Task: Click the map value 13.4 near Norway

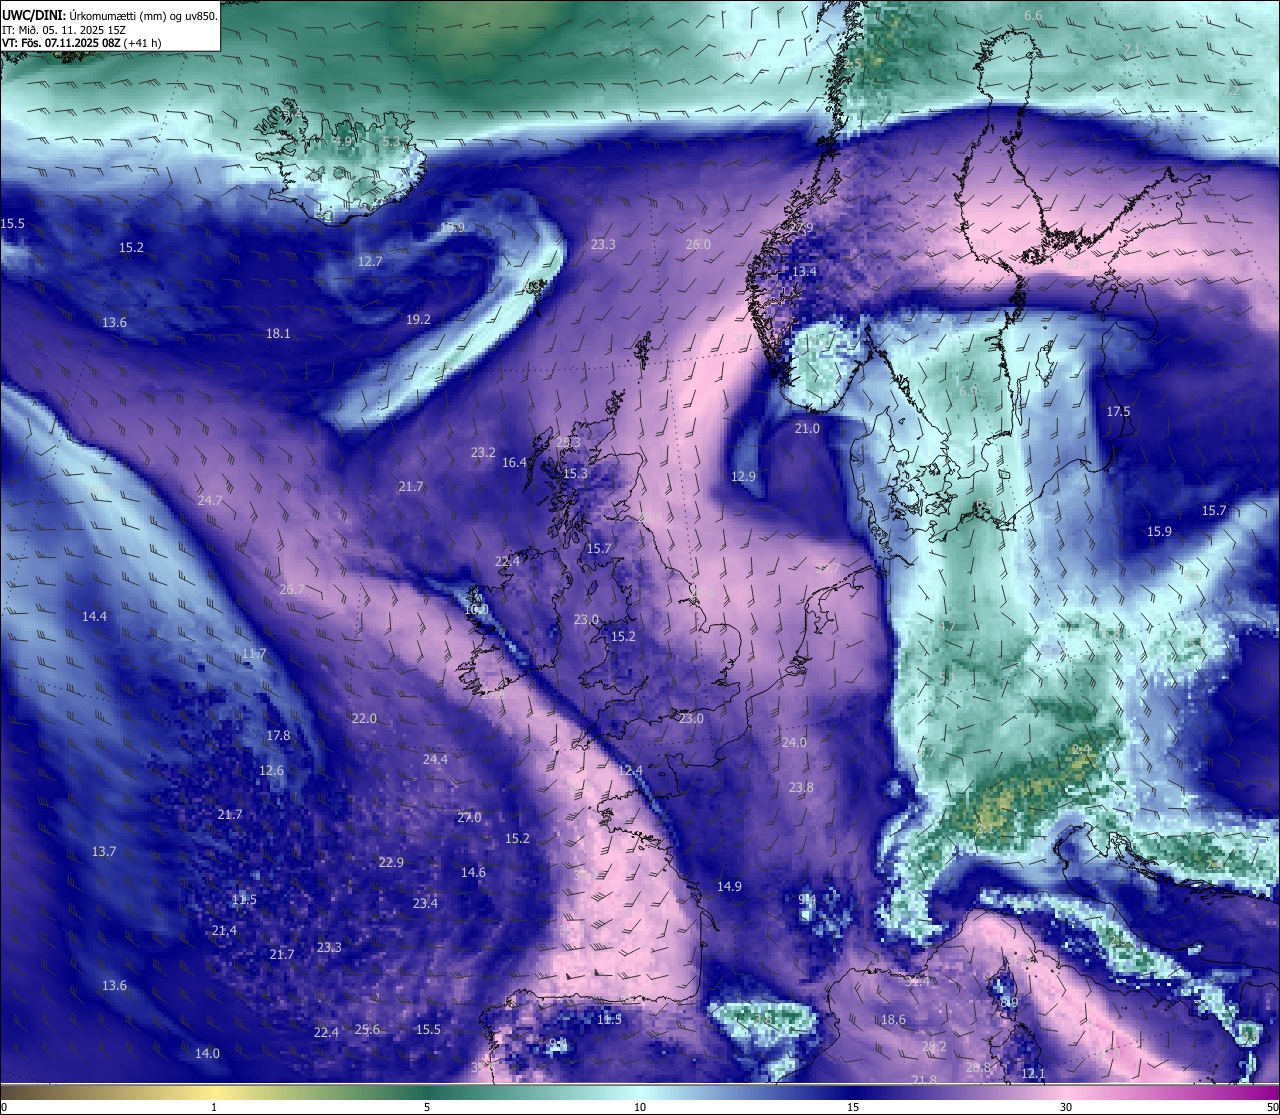Action: click(804, 271)
